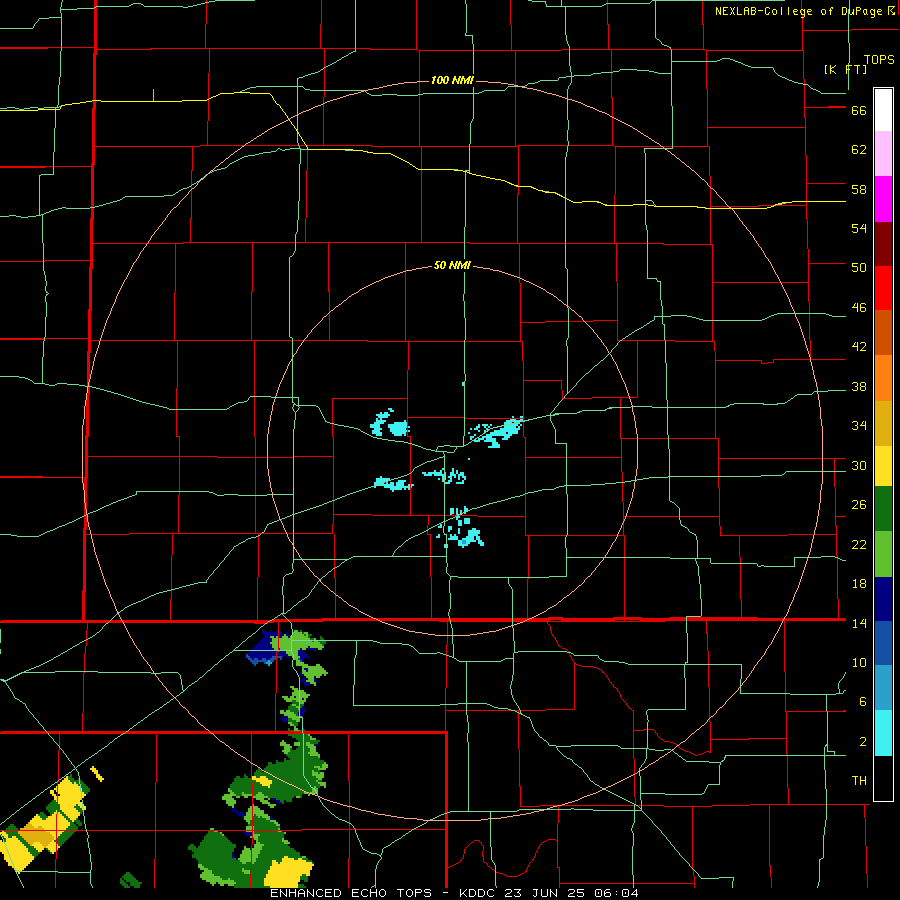Click legend value 46
Viewport: 900px width, 900px height.
click(859, 308)
